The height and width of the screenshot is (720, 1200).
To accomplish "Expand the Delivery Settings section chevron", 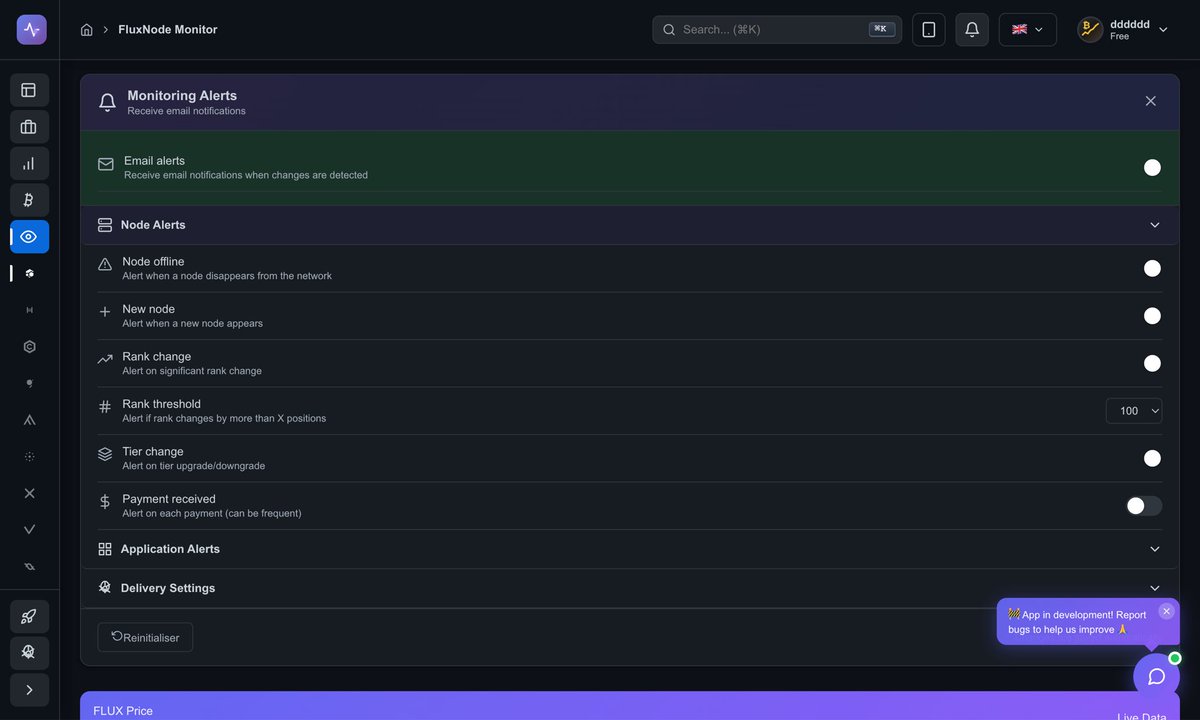I will [x=1155, y=588].
